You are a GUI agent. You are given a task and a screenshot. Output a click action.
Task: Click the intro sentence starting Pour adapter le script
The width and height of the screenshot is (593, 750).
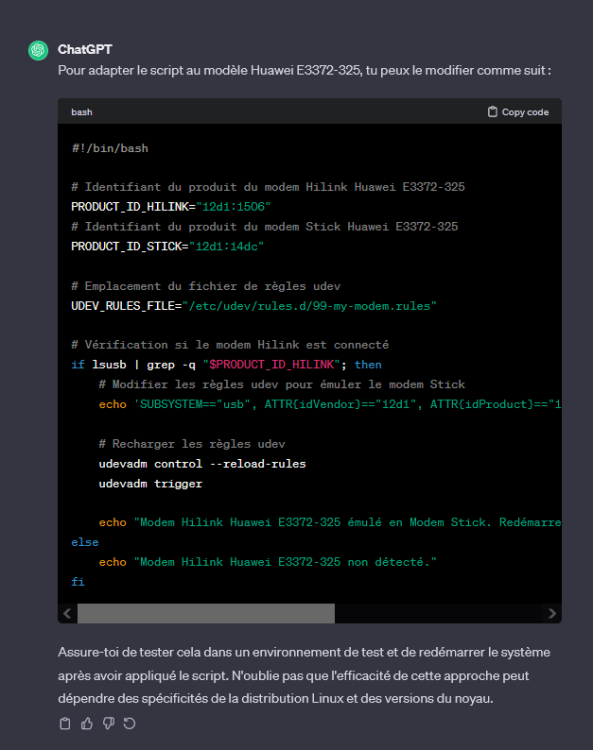(x=305, y=70)
